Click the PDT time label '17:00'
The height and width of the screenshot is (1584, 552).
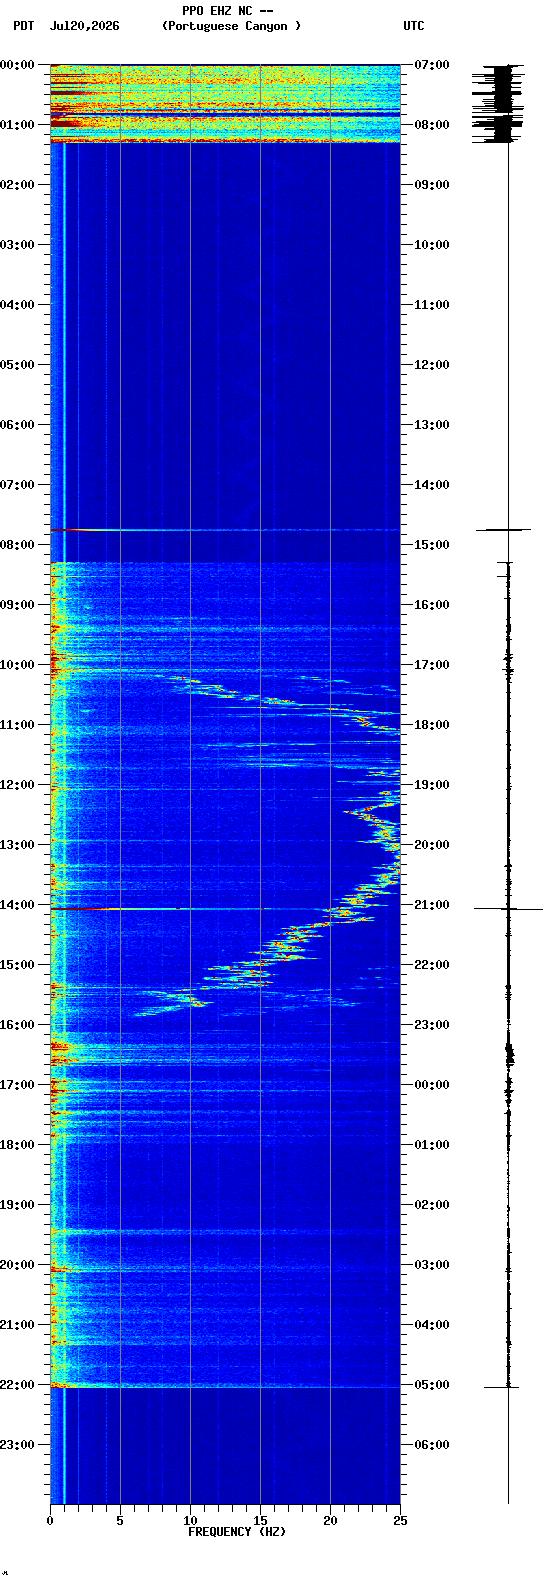tap(17, 1084)
